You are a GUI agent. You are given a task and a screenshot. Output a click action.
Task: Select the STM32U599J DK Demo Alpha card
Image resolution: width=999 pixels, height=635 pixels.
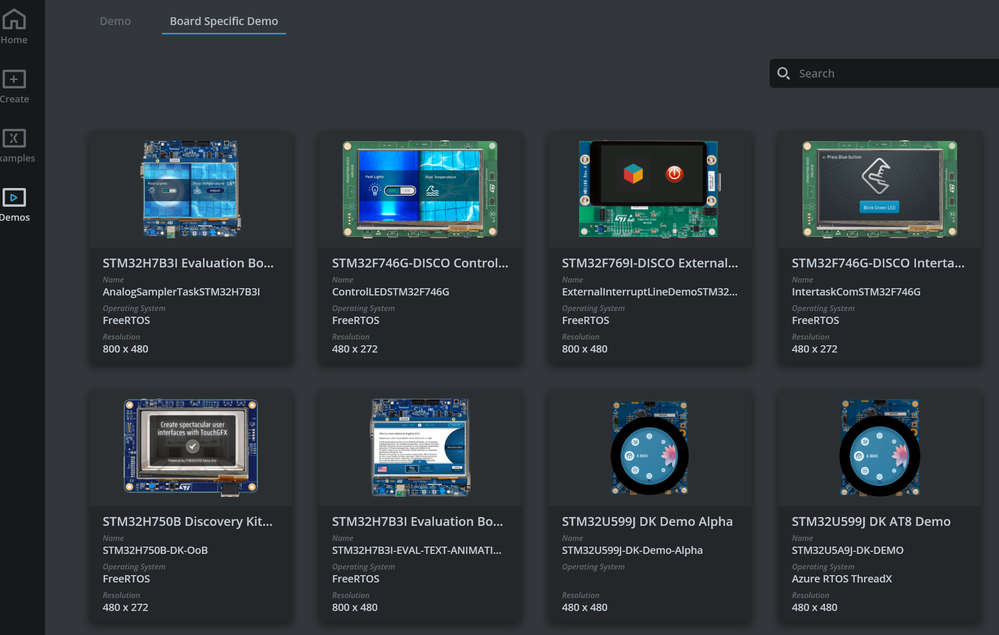(649, 447)
